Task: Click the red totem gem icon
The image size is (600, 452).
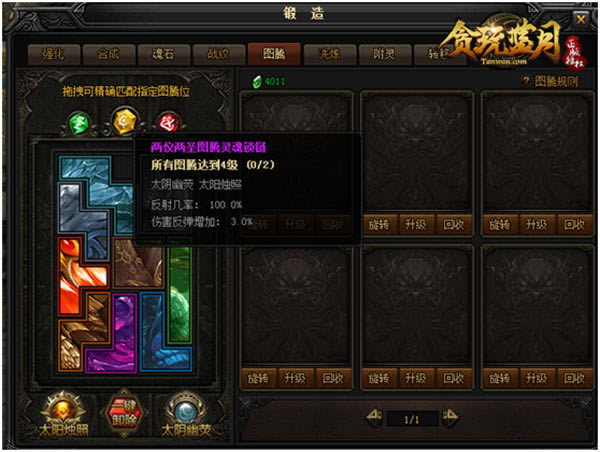Action: tap(169, 122)
